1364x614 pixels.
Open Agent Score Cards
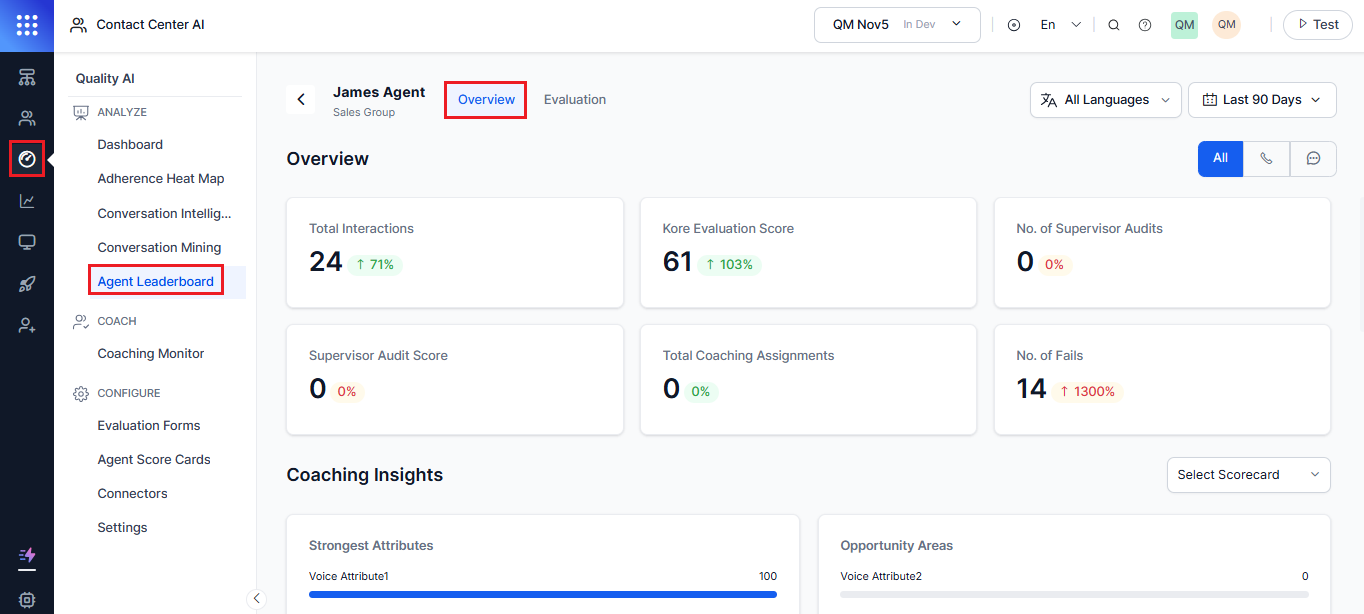(154, 460)
